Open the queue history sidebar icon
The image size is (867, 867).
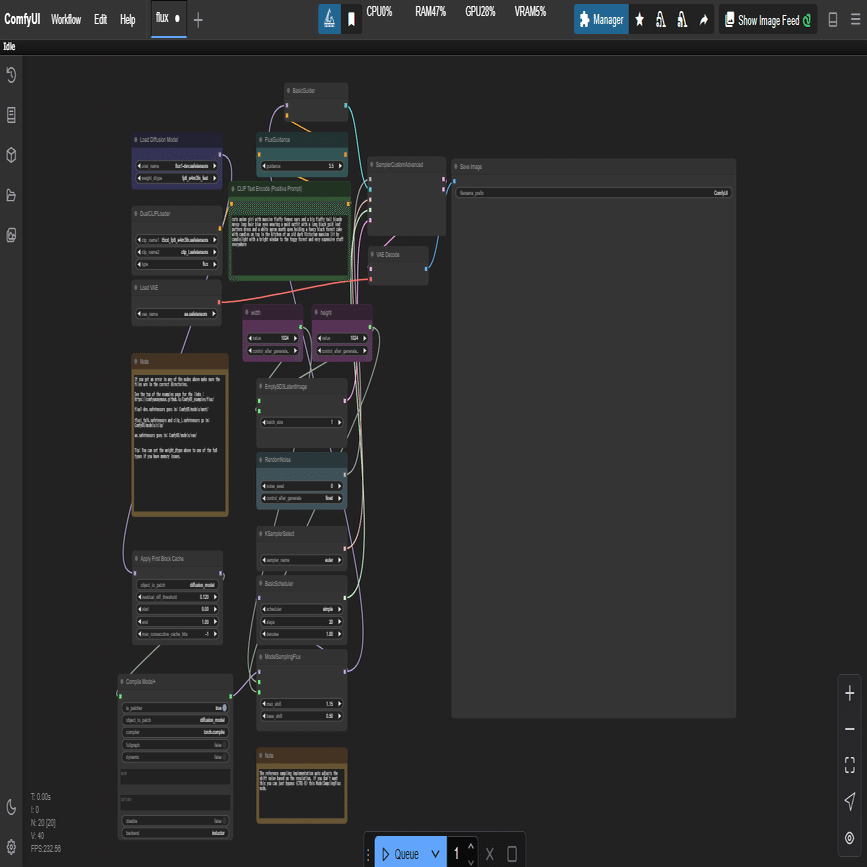(11, 75)
